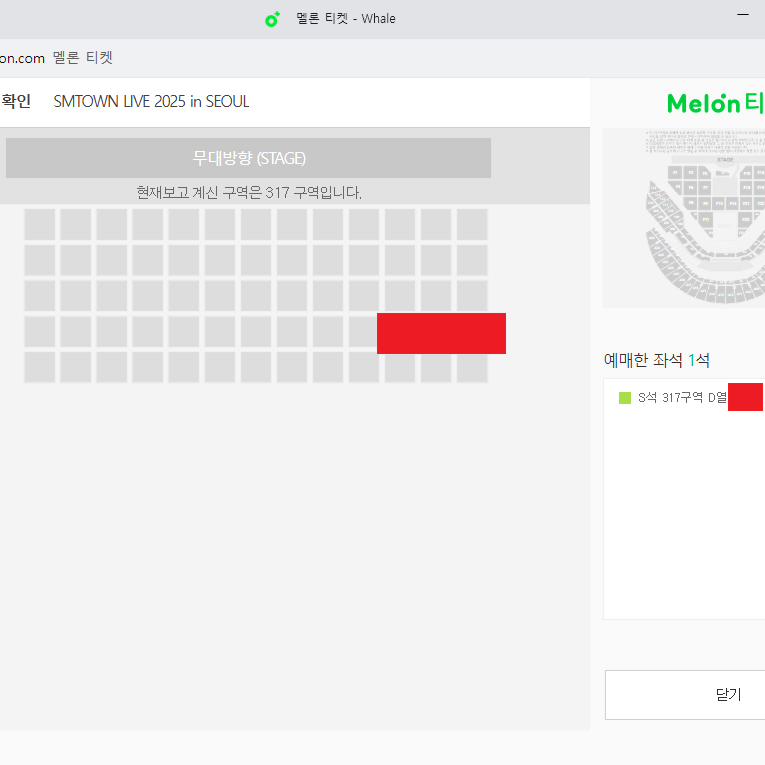This screenshot has width=765, height=765.
Task: Select the last seat in the top row
Action: coord(472,224)
